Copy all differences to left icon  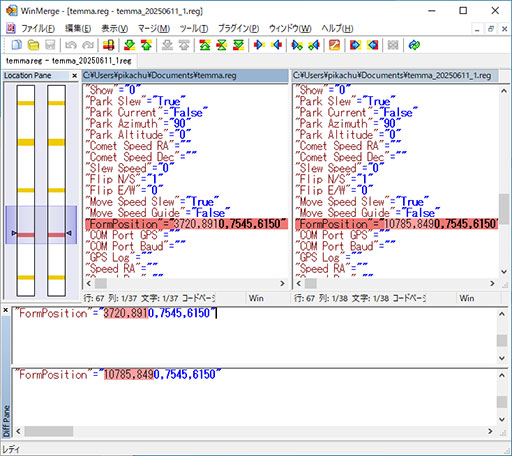[x=373, y=45]
